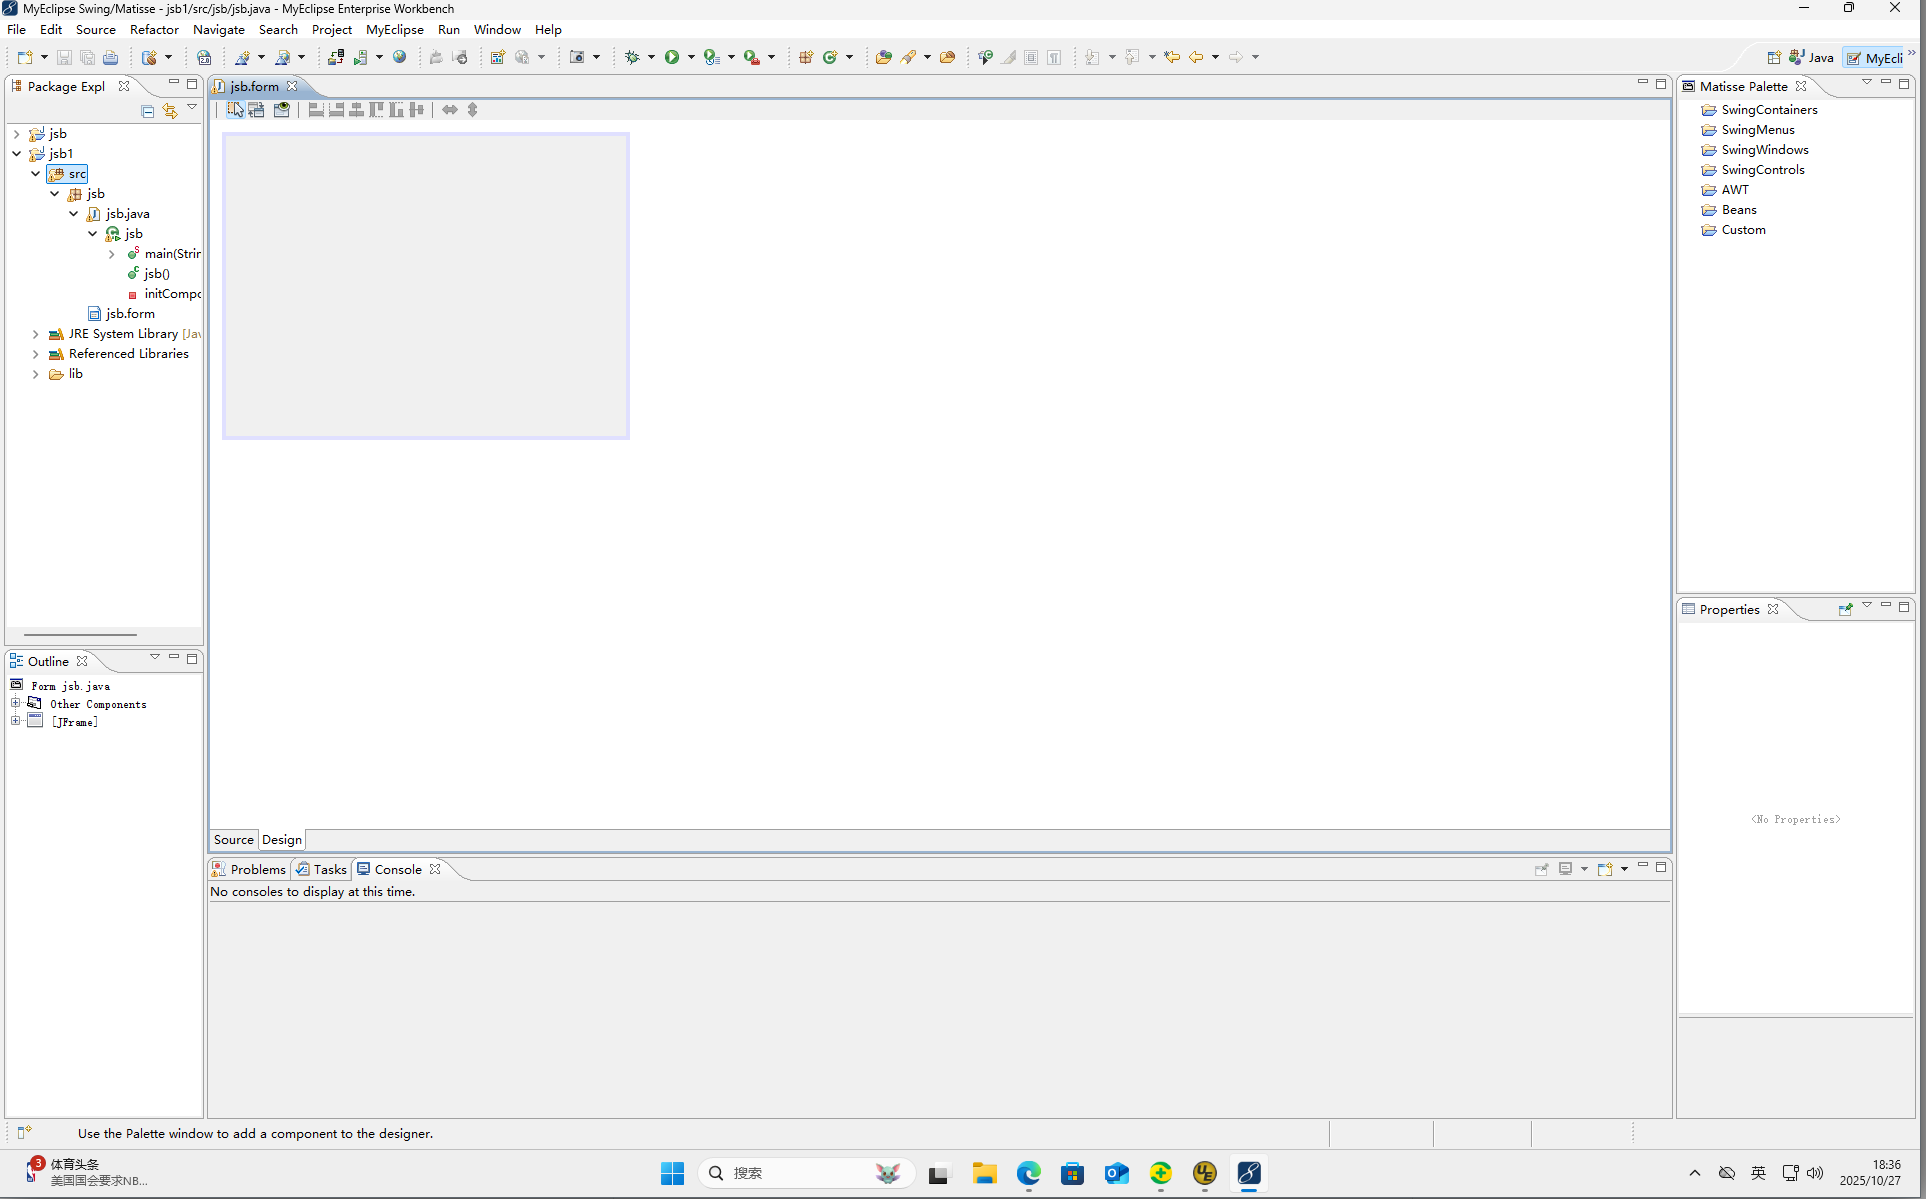This screenshot has width=1926, height=1199.
Task: Open the SwingControls palette folder
Action: pos(1762,170)
